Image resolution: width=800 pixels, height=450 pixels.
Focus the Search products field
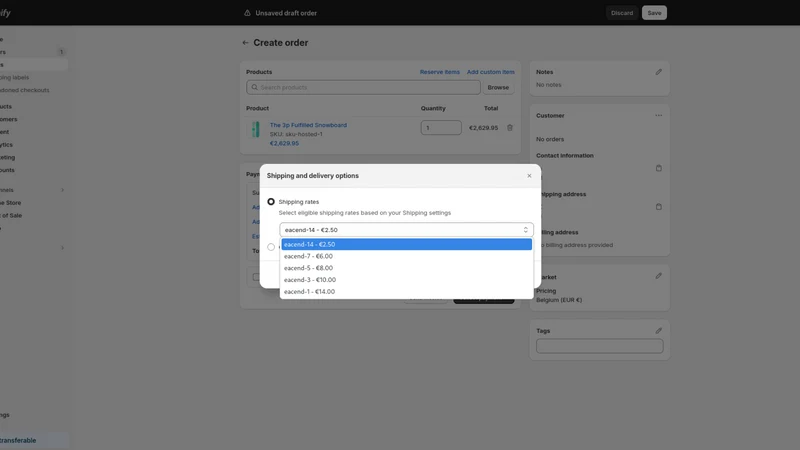[363, 87]
